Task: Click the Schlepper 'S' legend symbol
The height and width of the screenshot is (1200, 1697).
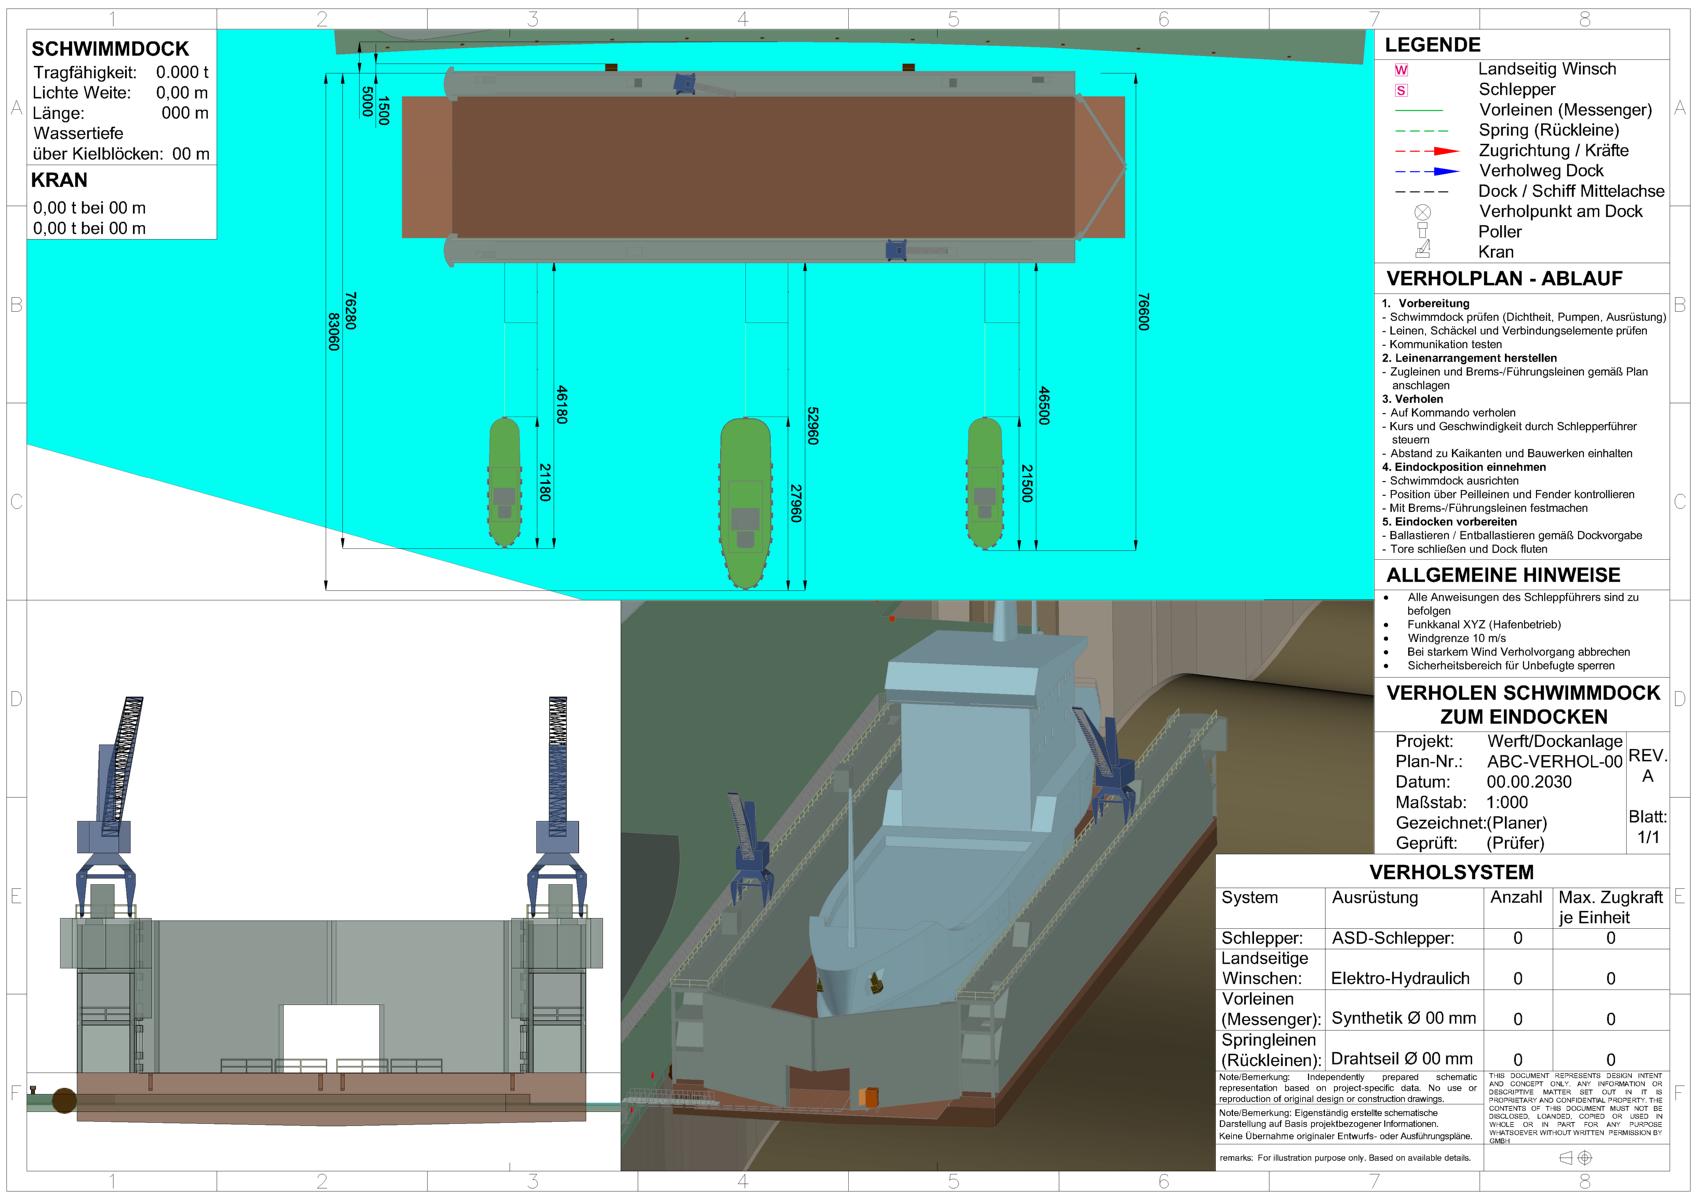Action: pyautogui.click(x=1401, y=90)
